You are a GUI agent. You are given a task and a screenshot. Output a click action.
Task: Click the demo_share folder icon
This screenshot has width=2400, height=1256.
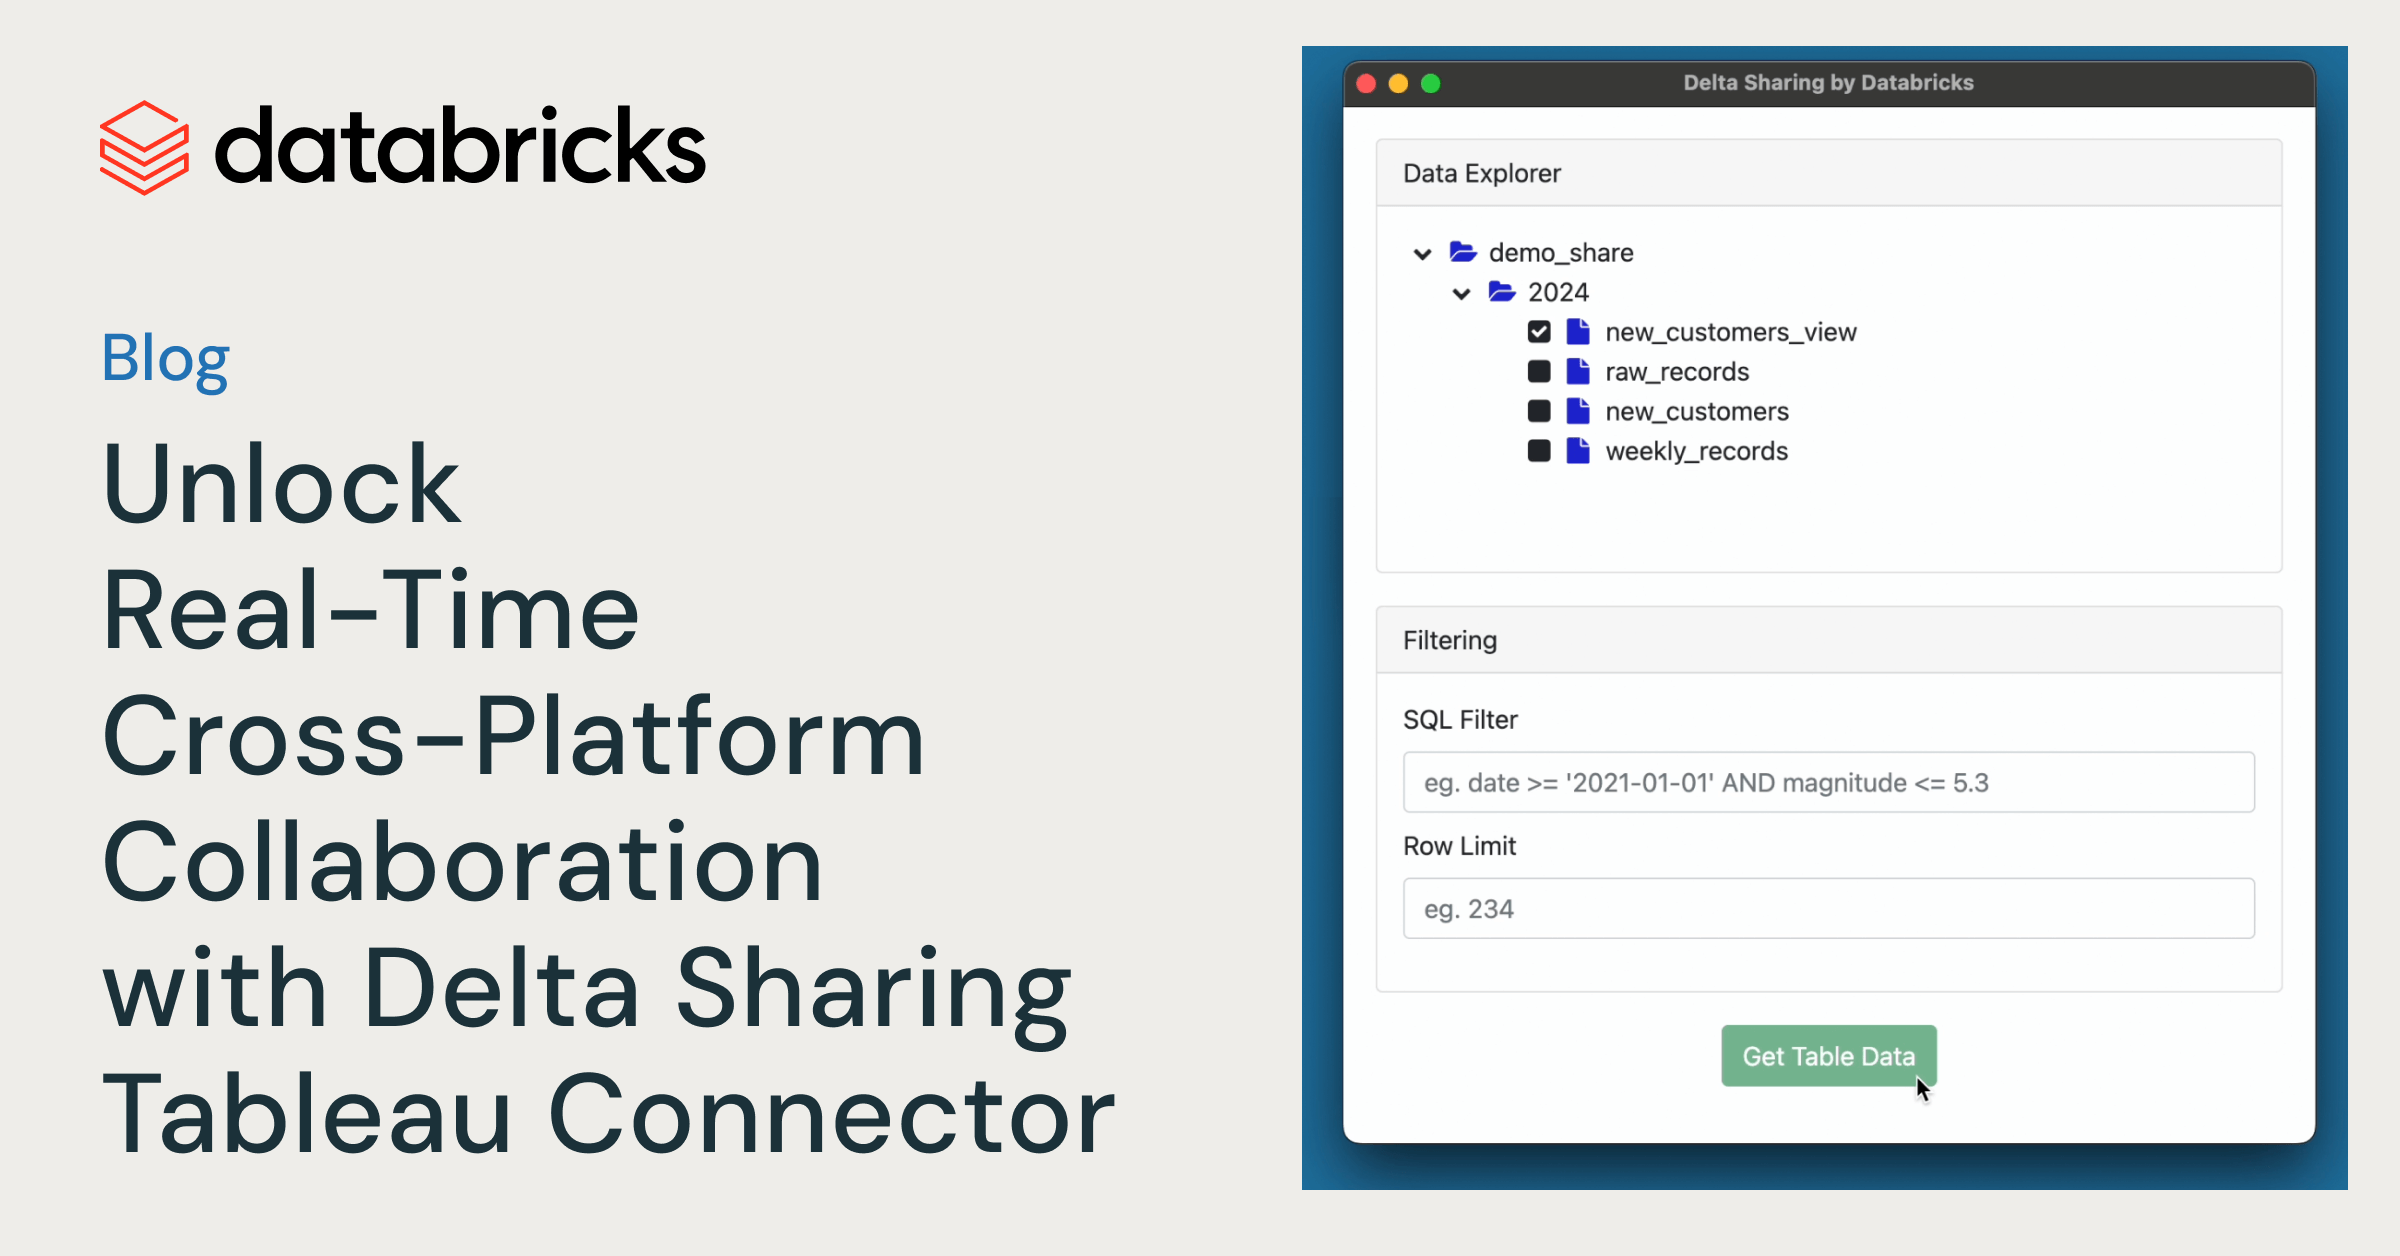click(1460, 251)
